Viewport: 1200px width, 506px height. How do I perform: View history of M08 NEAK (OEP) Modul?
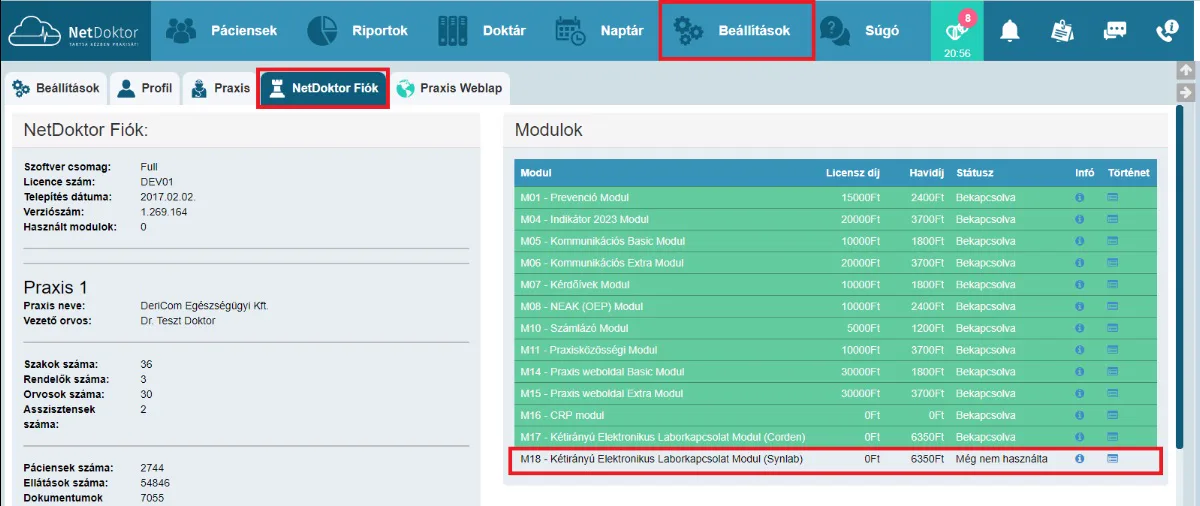click(1112, 306)
